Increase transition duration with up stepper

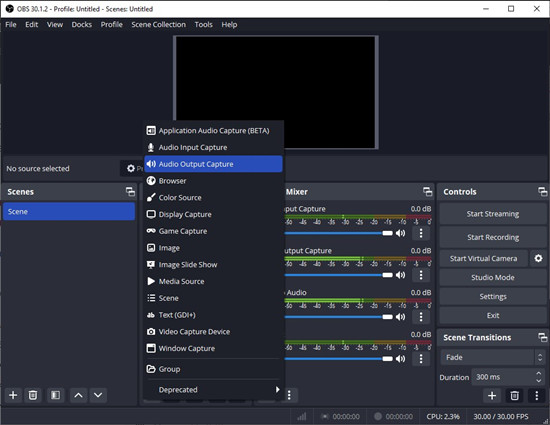tap(539, 373)
